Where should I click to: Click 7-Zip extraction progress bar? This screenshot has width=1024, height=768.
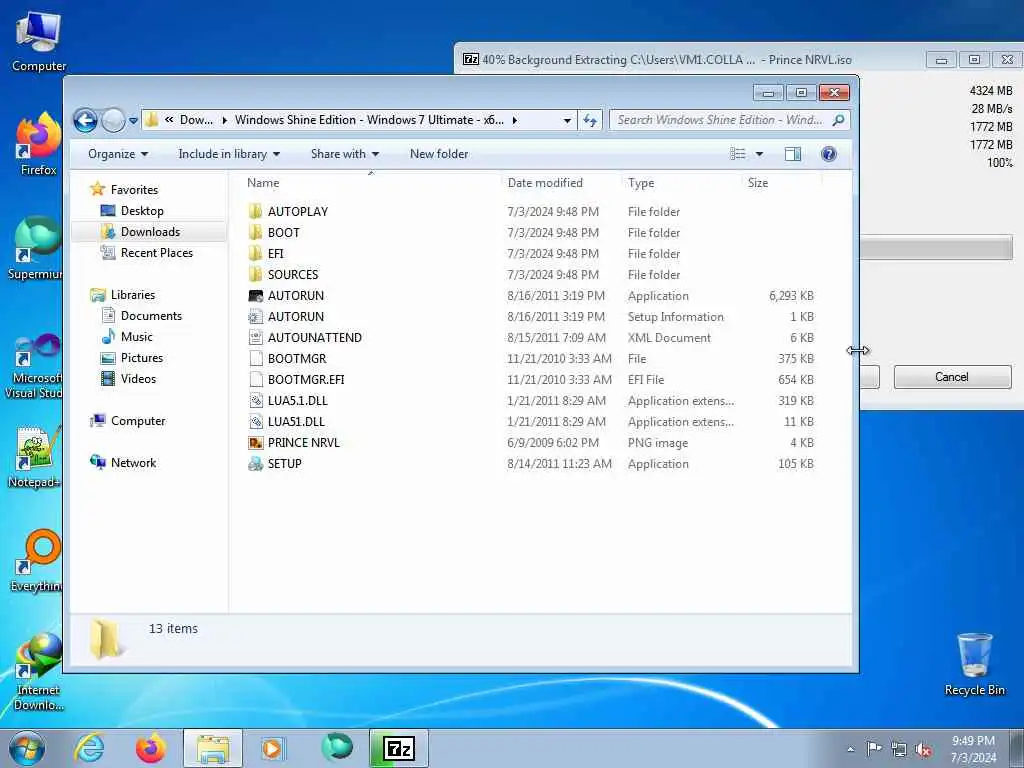click(936, 248)
